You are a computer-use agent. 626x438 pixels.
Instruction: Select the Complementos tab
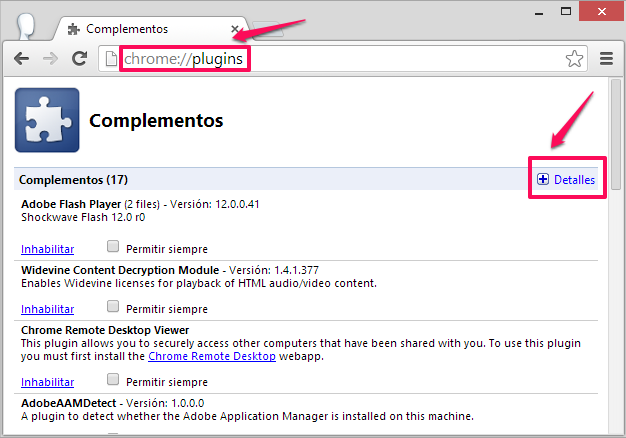tap(150, 29)
